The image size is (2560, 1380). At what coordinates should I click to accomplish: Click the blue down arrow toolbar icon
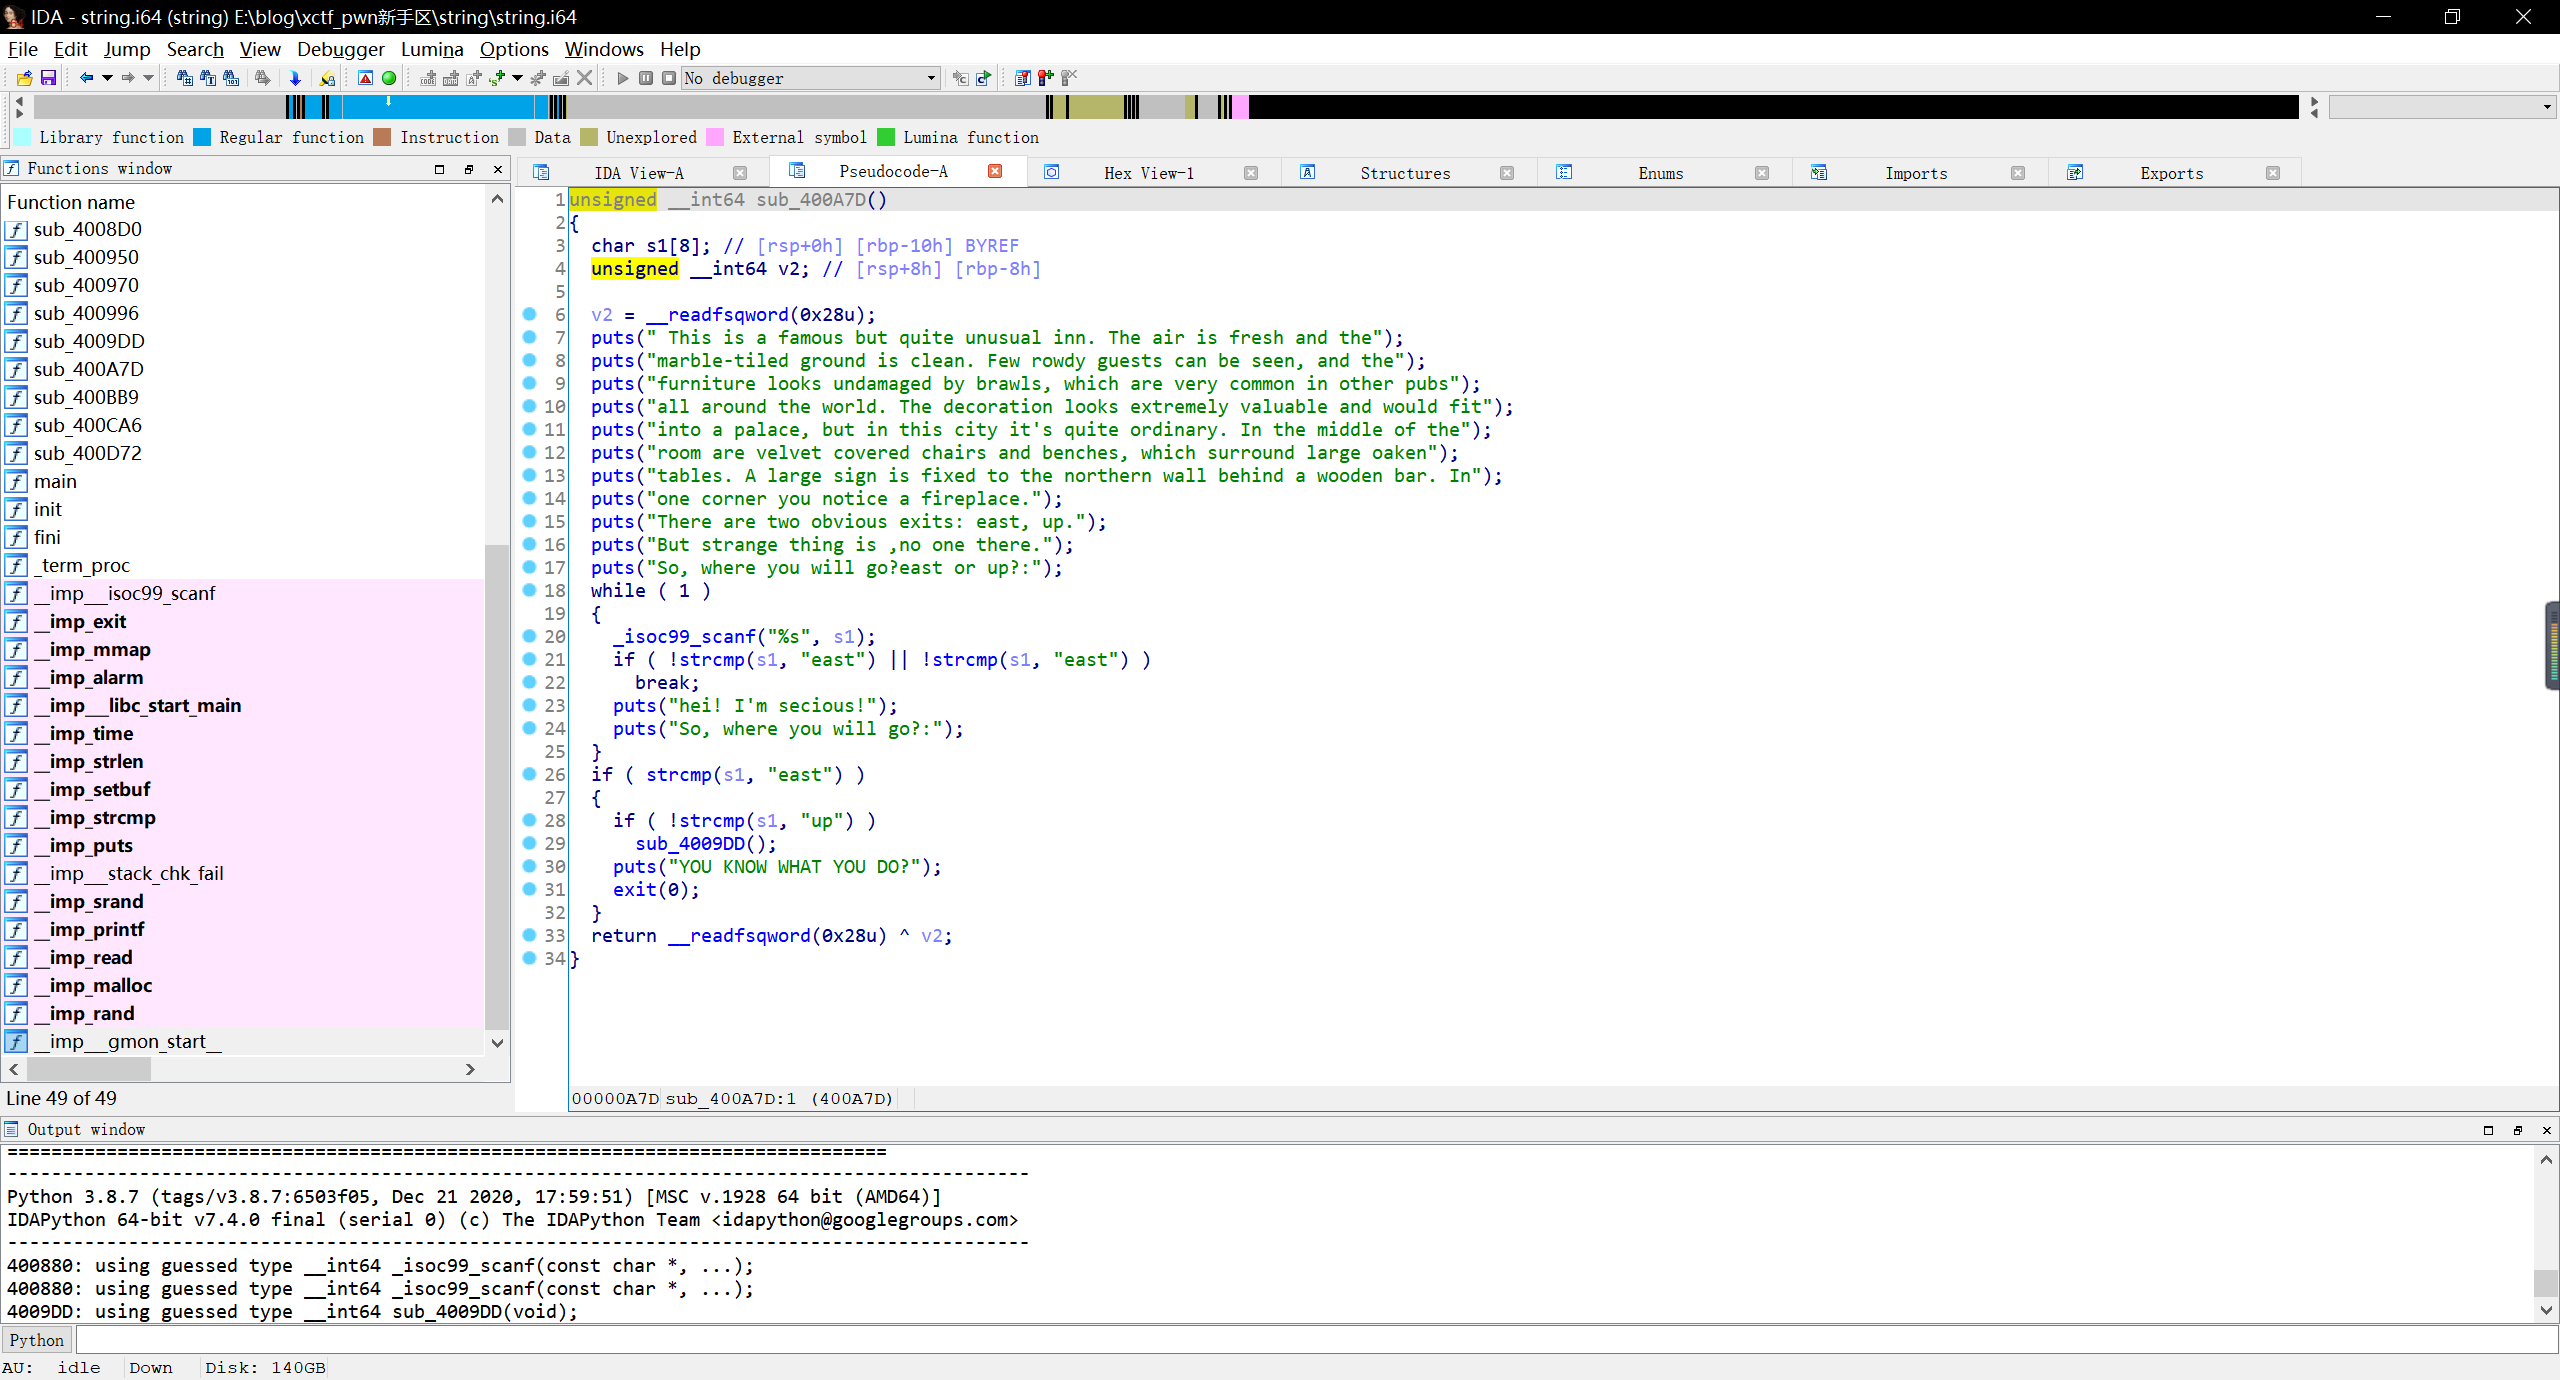coord(295,78)
